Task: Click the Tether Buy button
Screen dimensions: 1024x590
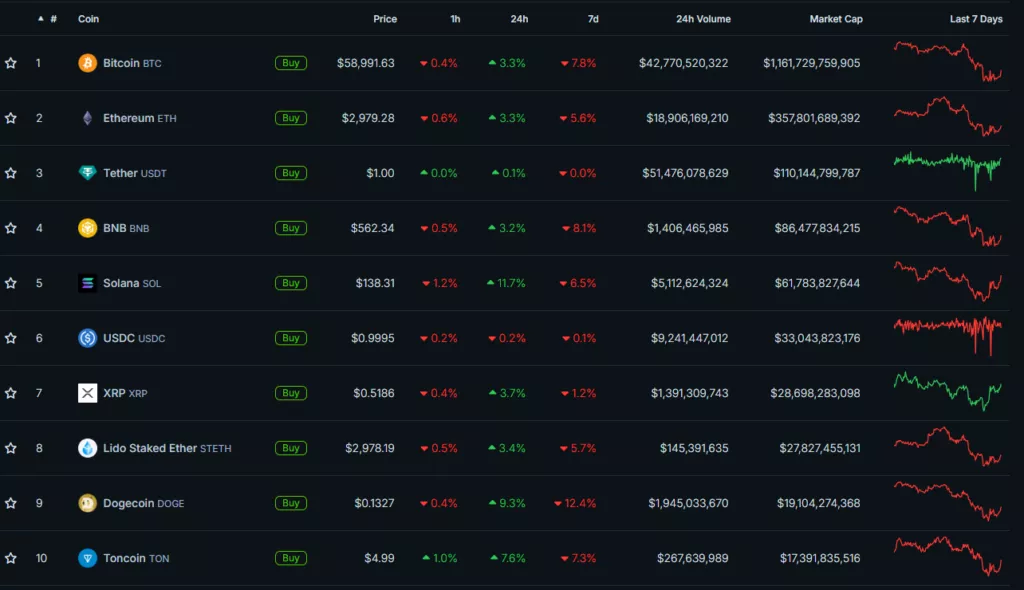Action: [x=291, y=172]
